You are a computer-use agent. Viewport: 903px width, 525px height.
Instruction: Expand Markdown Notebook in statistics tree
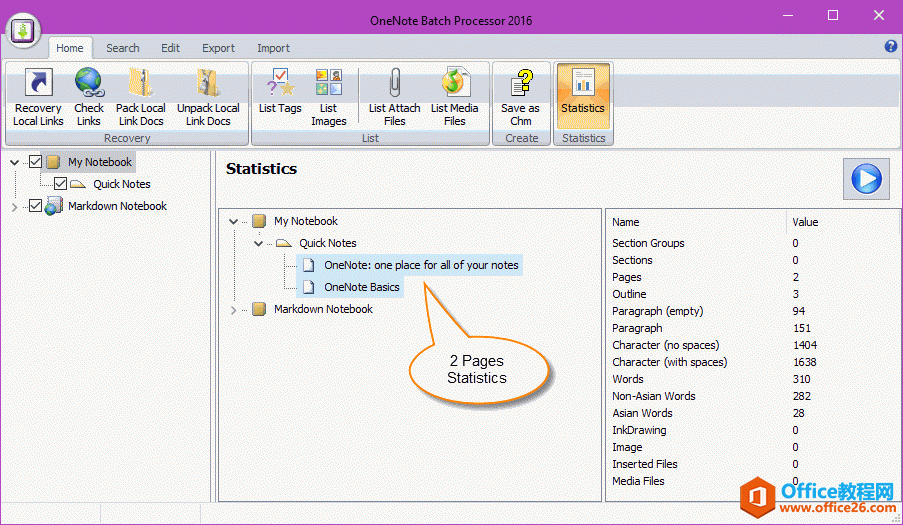click(233, 310)
